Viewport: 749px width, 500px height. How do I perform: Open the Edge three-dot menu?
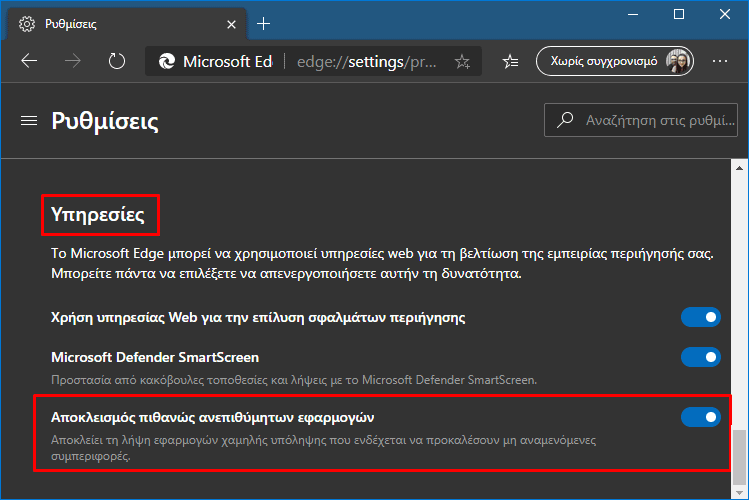point(720,61)
